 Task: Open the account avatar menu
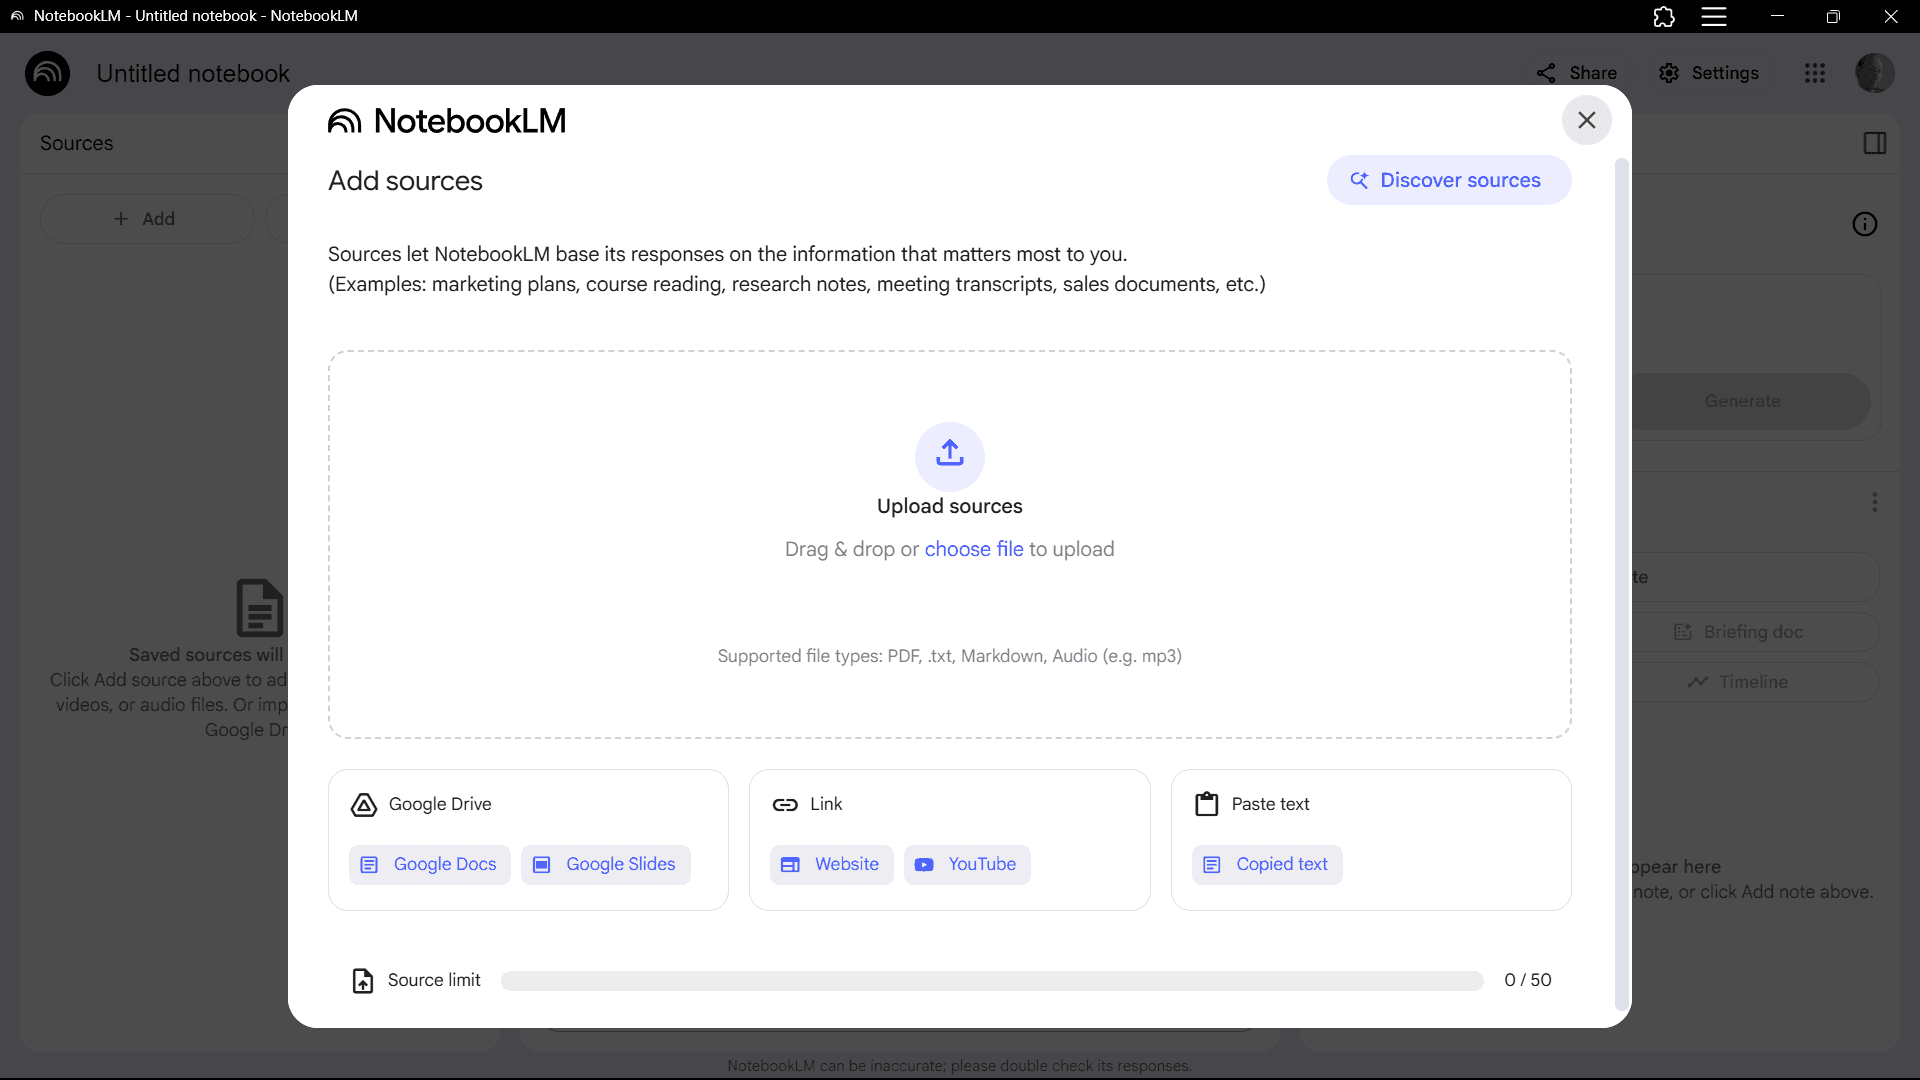tap(1874, 73)
